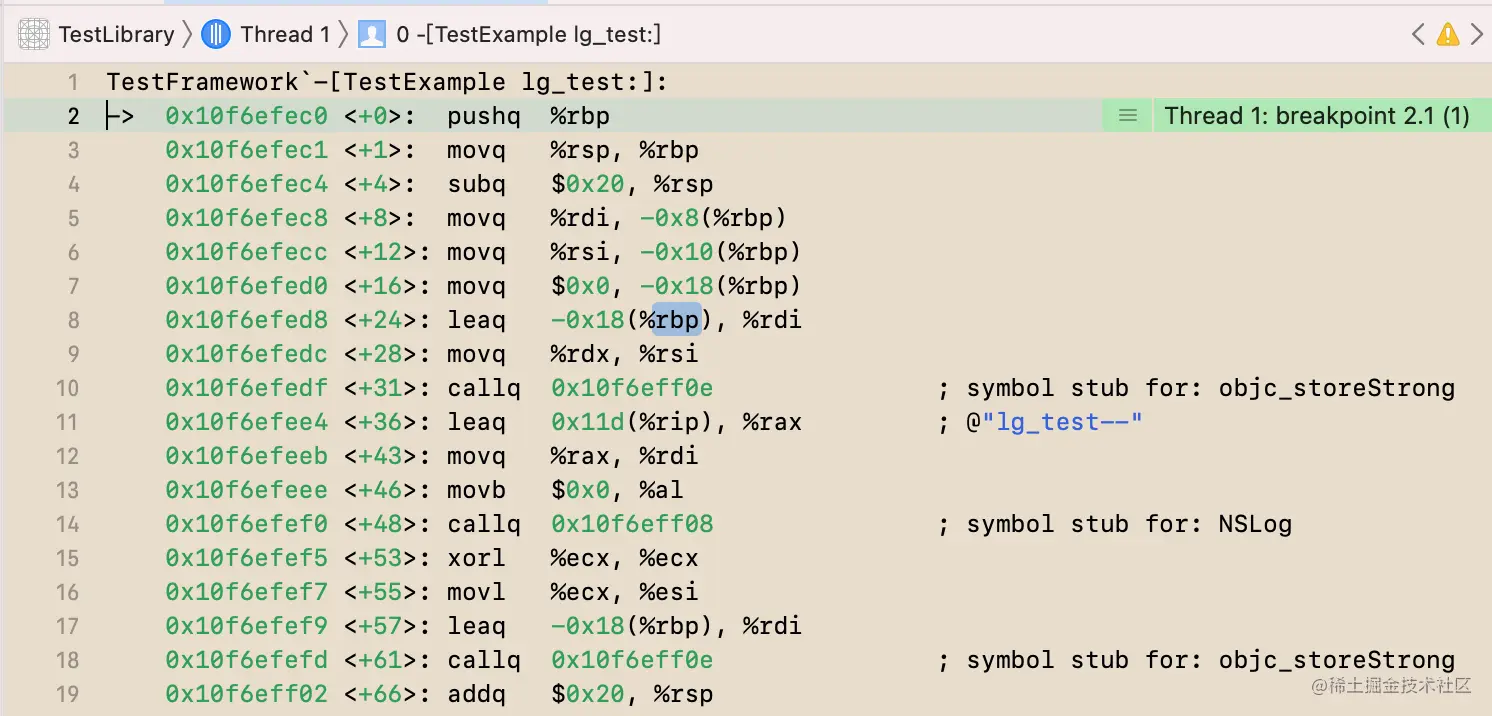Viewport: 1492px width, 716px height.
Task: Toggle a breakpoint on line number 19
Action: pos(67,694)
